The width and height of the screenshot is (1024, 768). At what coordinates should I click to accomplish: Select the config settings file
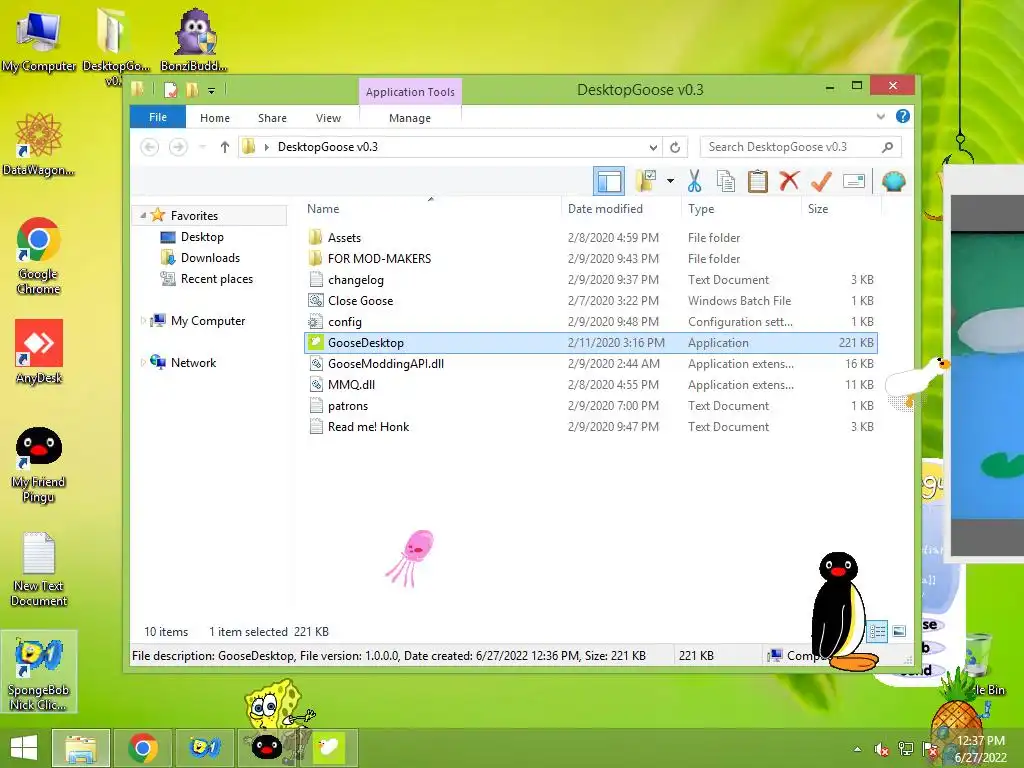[591, 321]
